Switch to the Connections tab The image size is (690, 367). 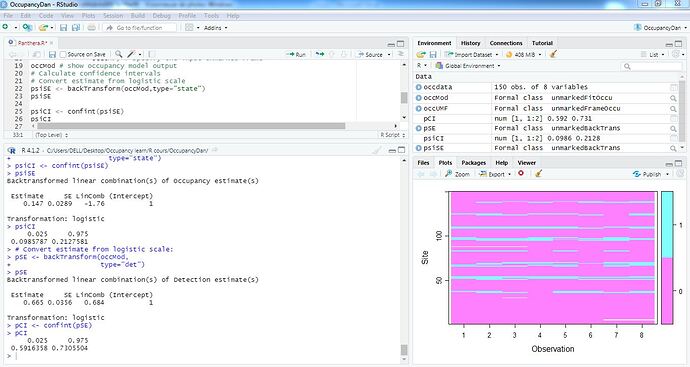click(506, 43)
